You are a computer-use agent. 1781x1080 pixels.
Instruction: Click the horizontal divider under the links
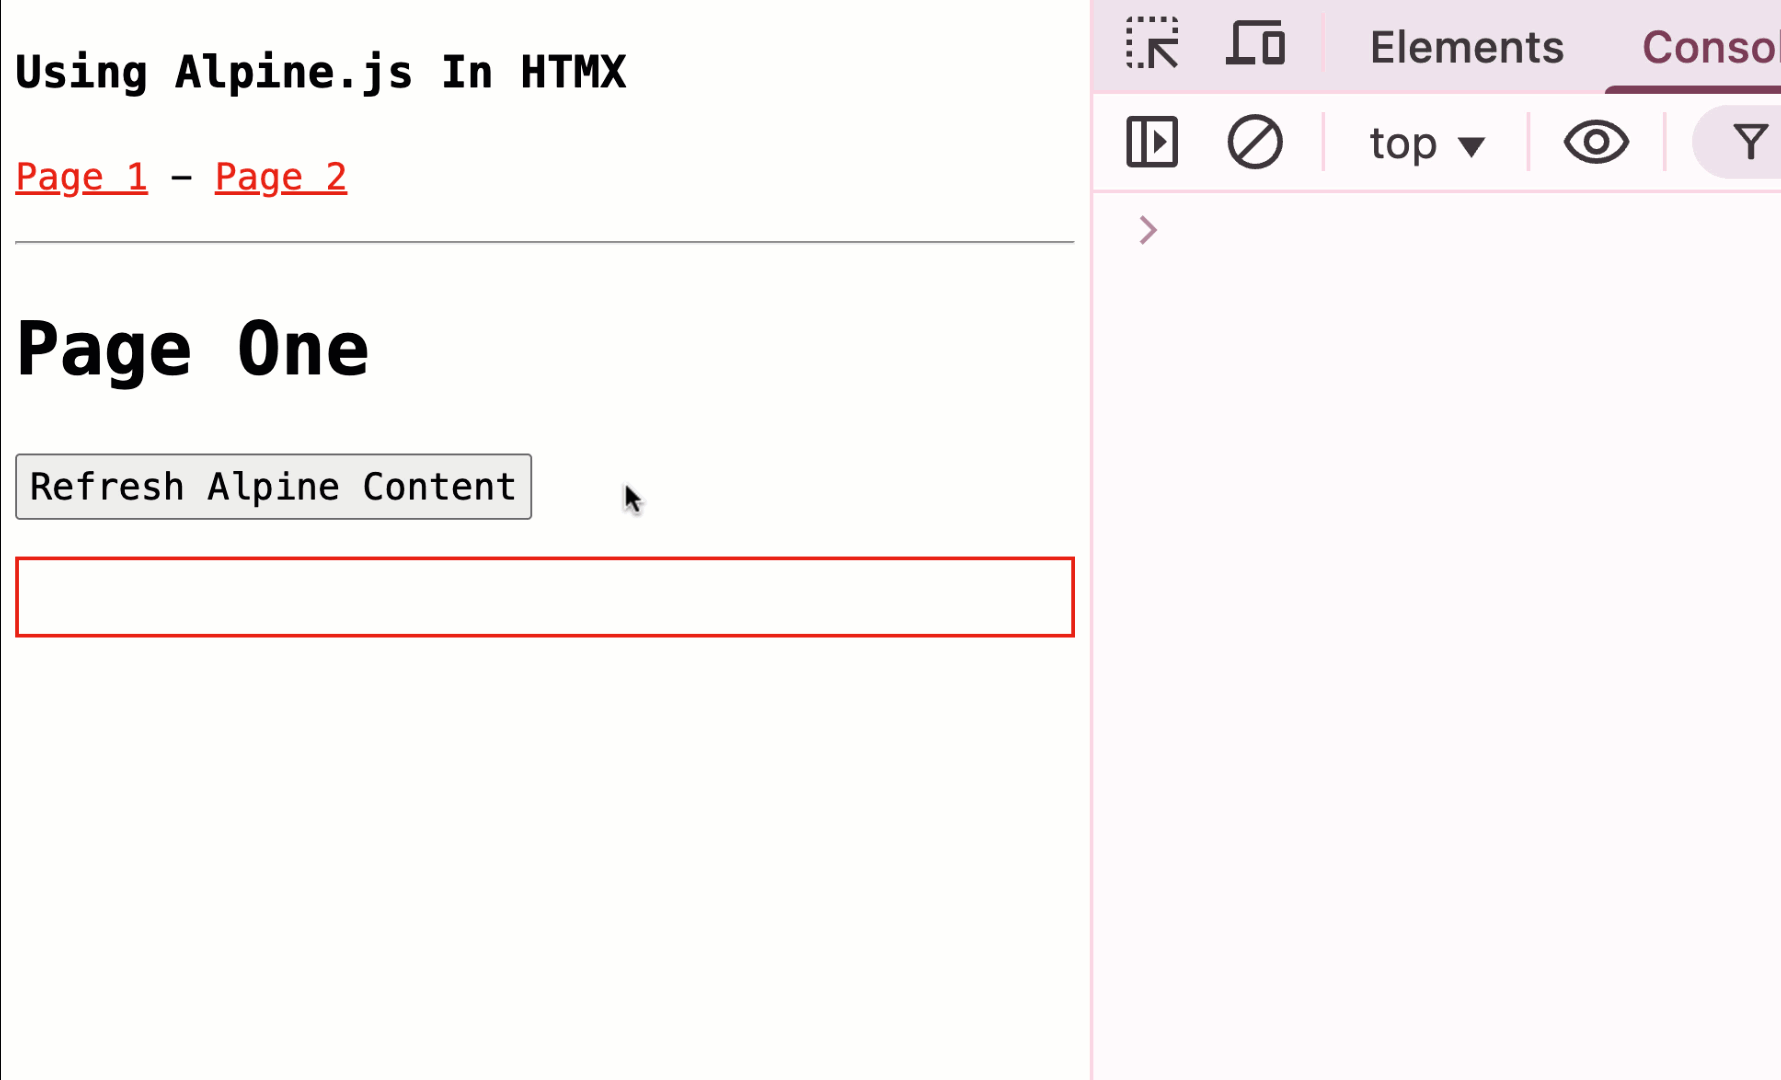(x=545, y=242)
